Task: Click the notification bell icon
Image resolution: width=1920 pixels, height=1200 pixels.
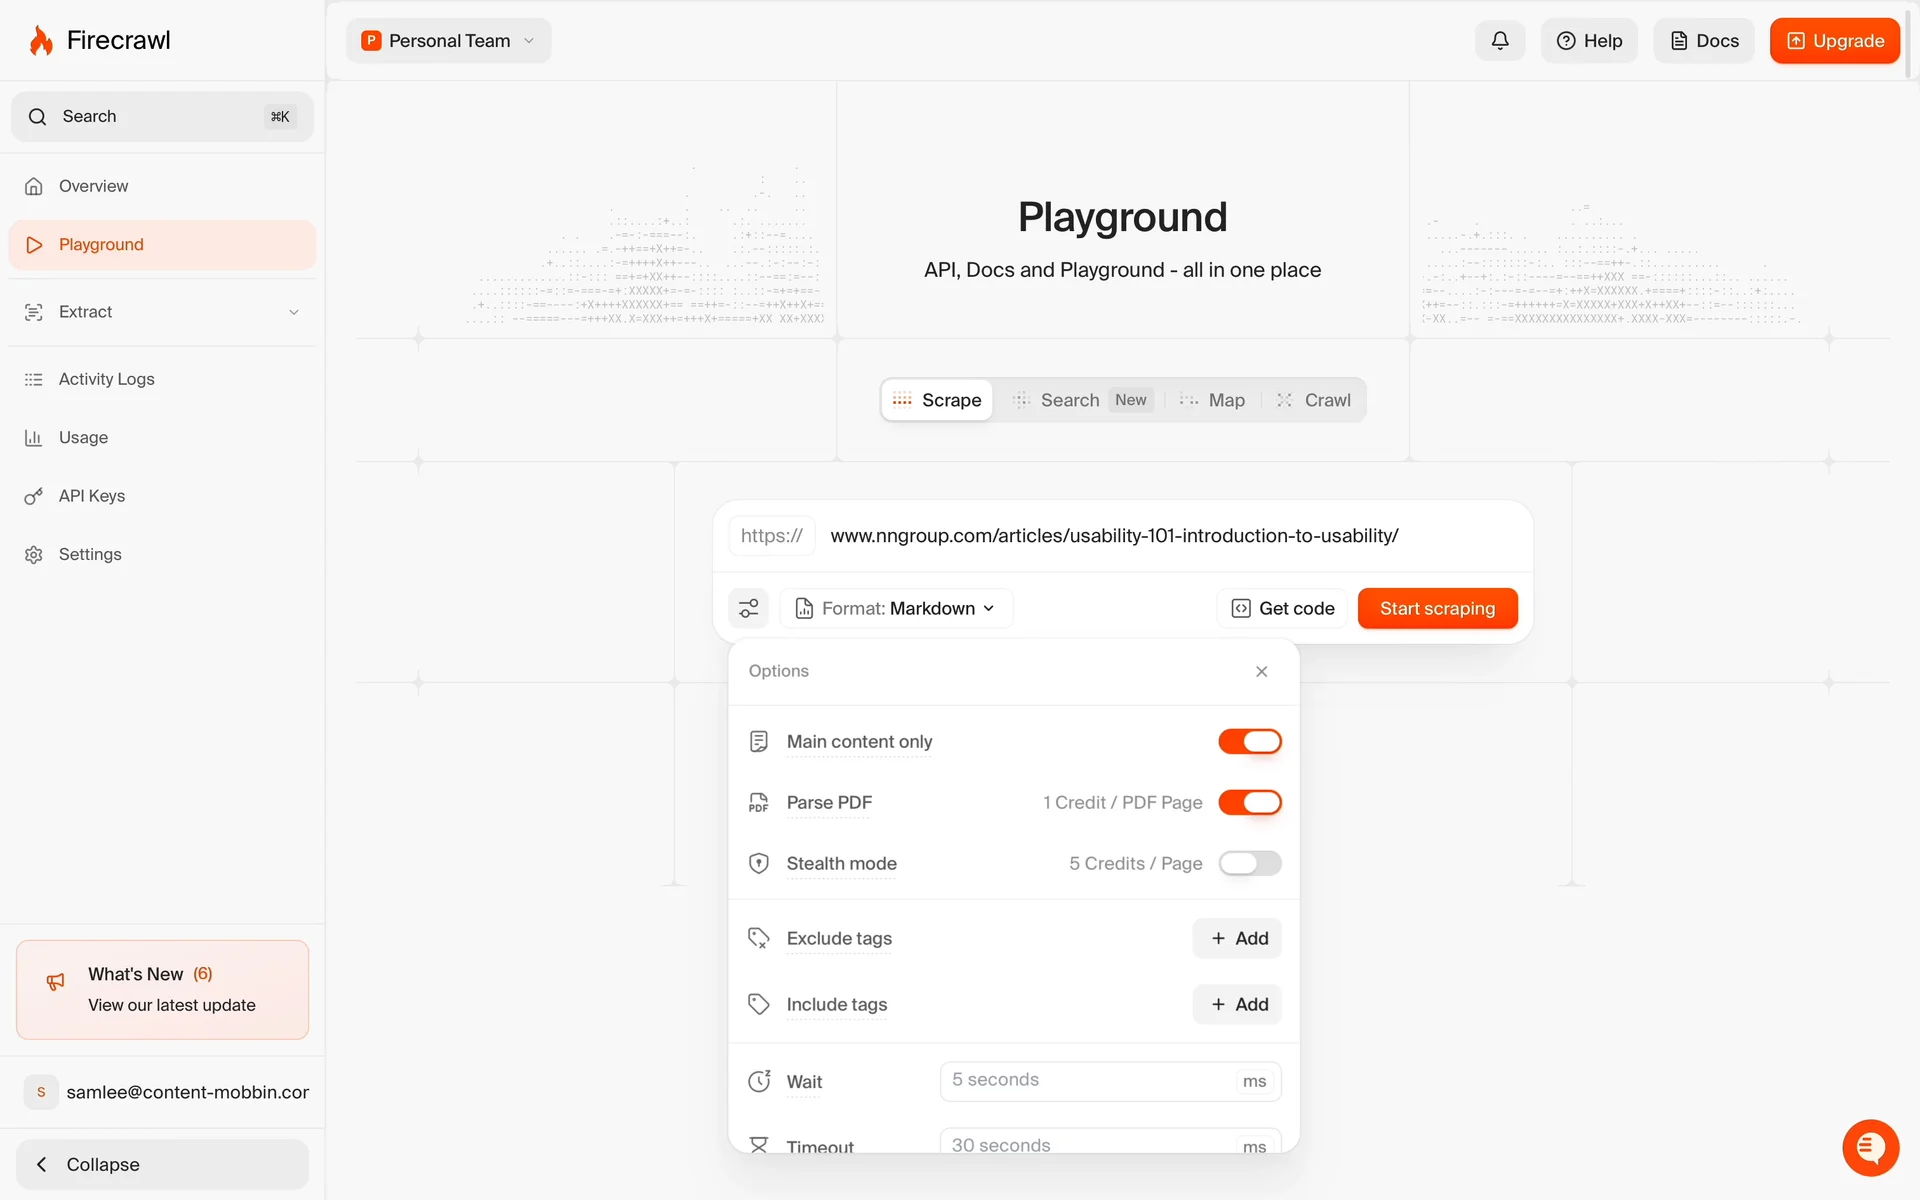Action: coord(1499,41)
